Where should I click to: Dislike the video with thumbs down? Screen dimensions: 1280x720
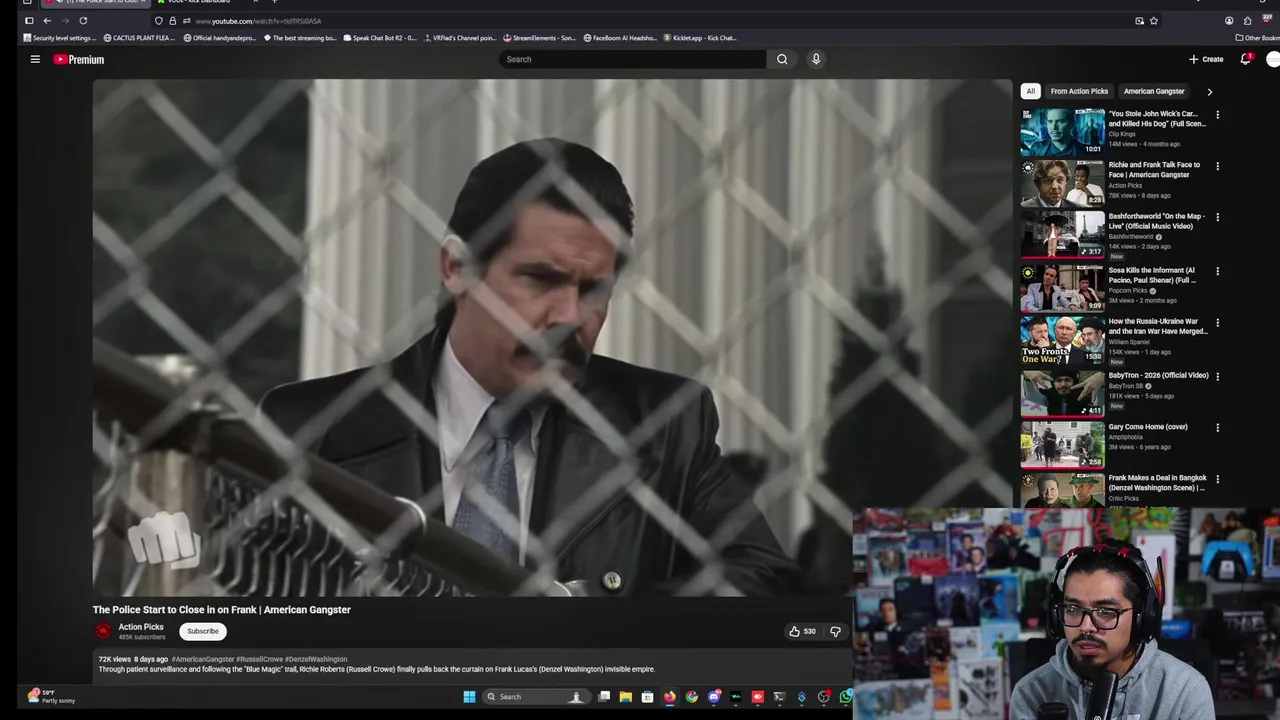point(835,631)
